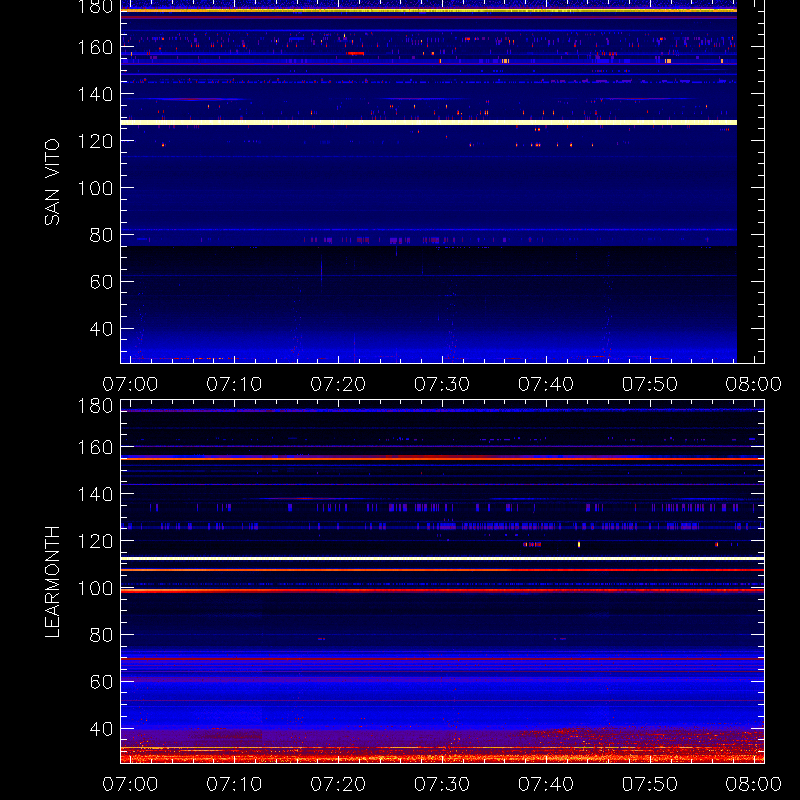
Task: Choose the 07:30 time label under Learmonth plot
Action: click(442, 784)
